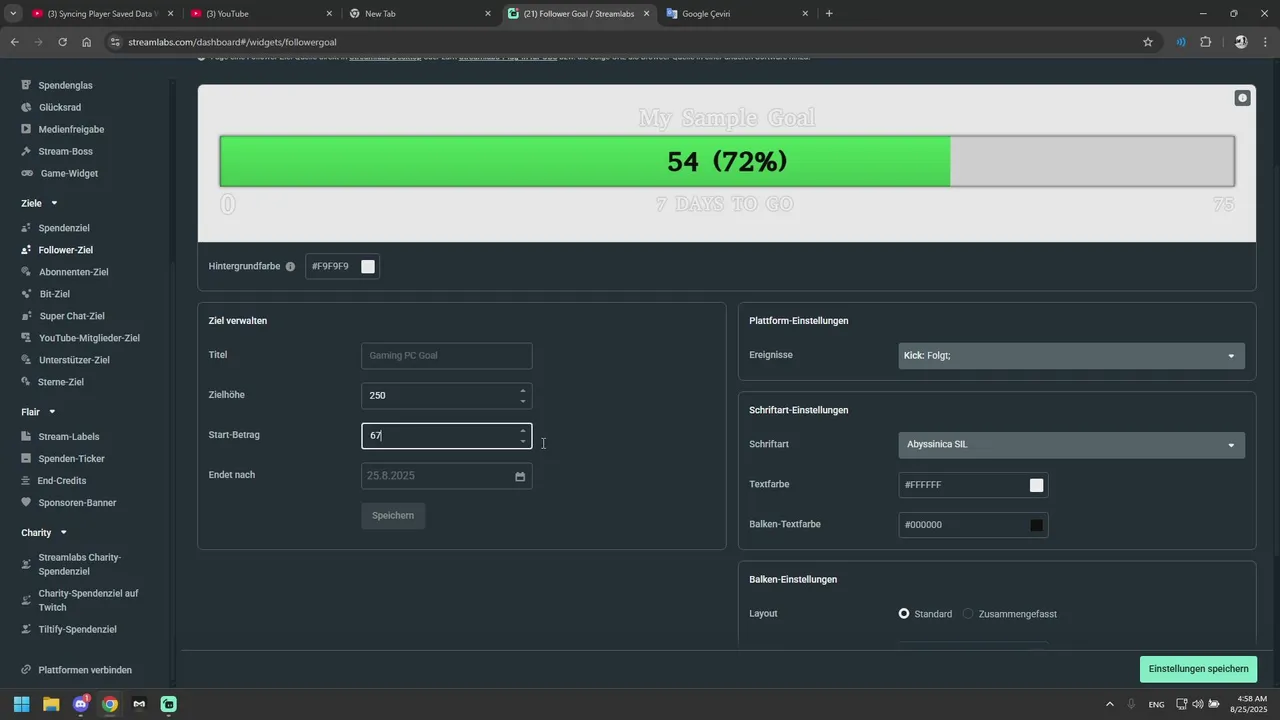Screen dimensions: 1280x720
Task: Open Sterne-Ziel sidebar entry
Action: [62, 382]
